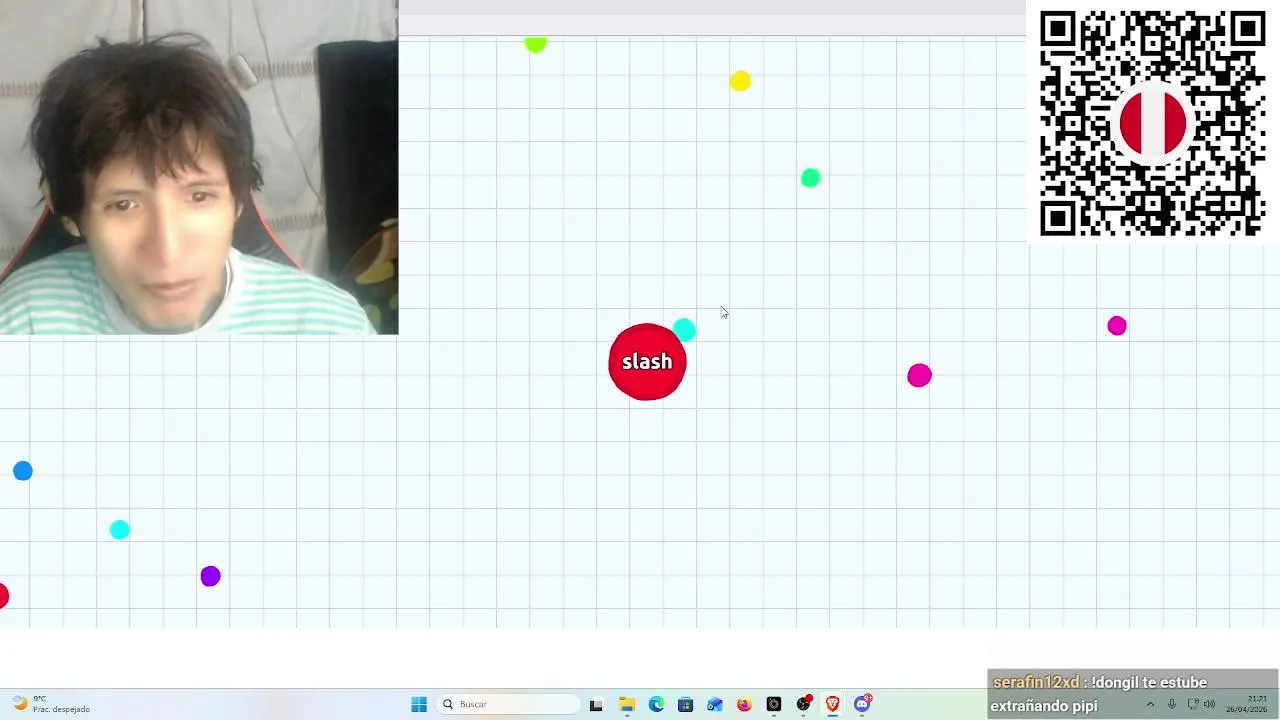Open the weather widget showing 9°C

pos(52,704)
